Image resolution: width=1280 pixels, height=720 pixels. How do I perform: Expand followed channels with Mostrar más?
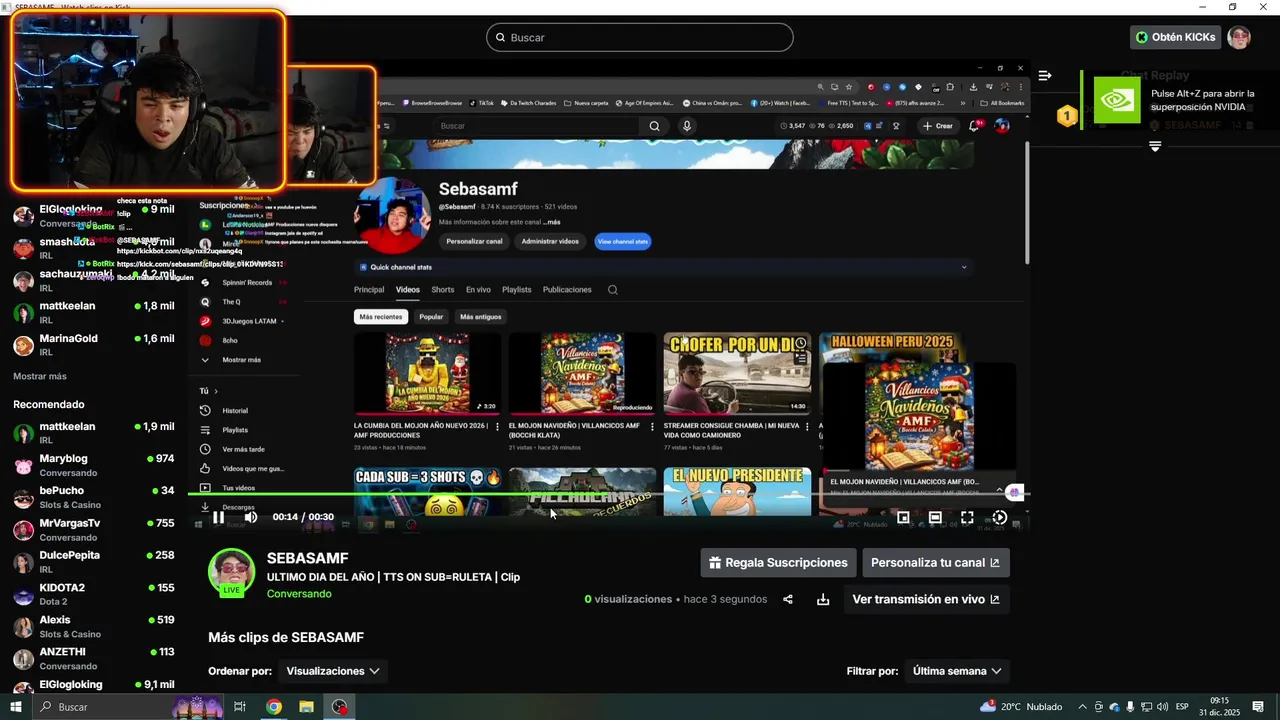click(x=40, y=376)
